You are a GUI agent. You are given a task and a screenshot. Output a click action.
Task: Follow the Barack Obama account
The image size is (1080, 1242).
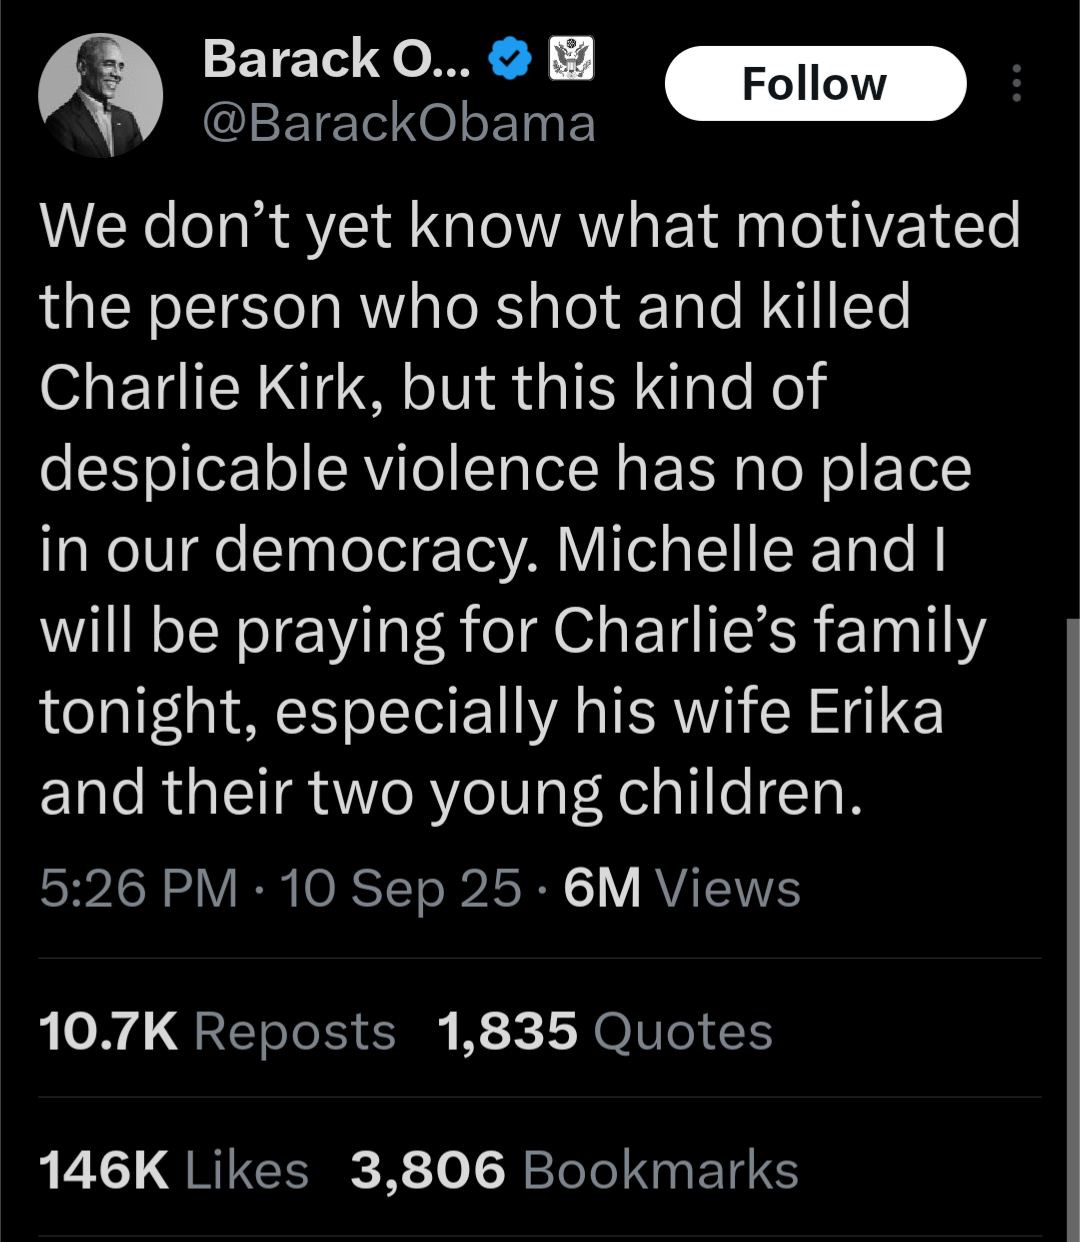(x=815, y=84)
